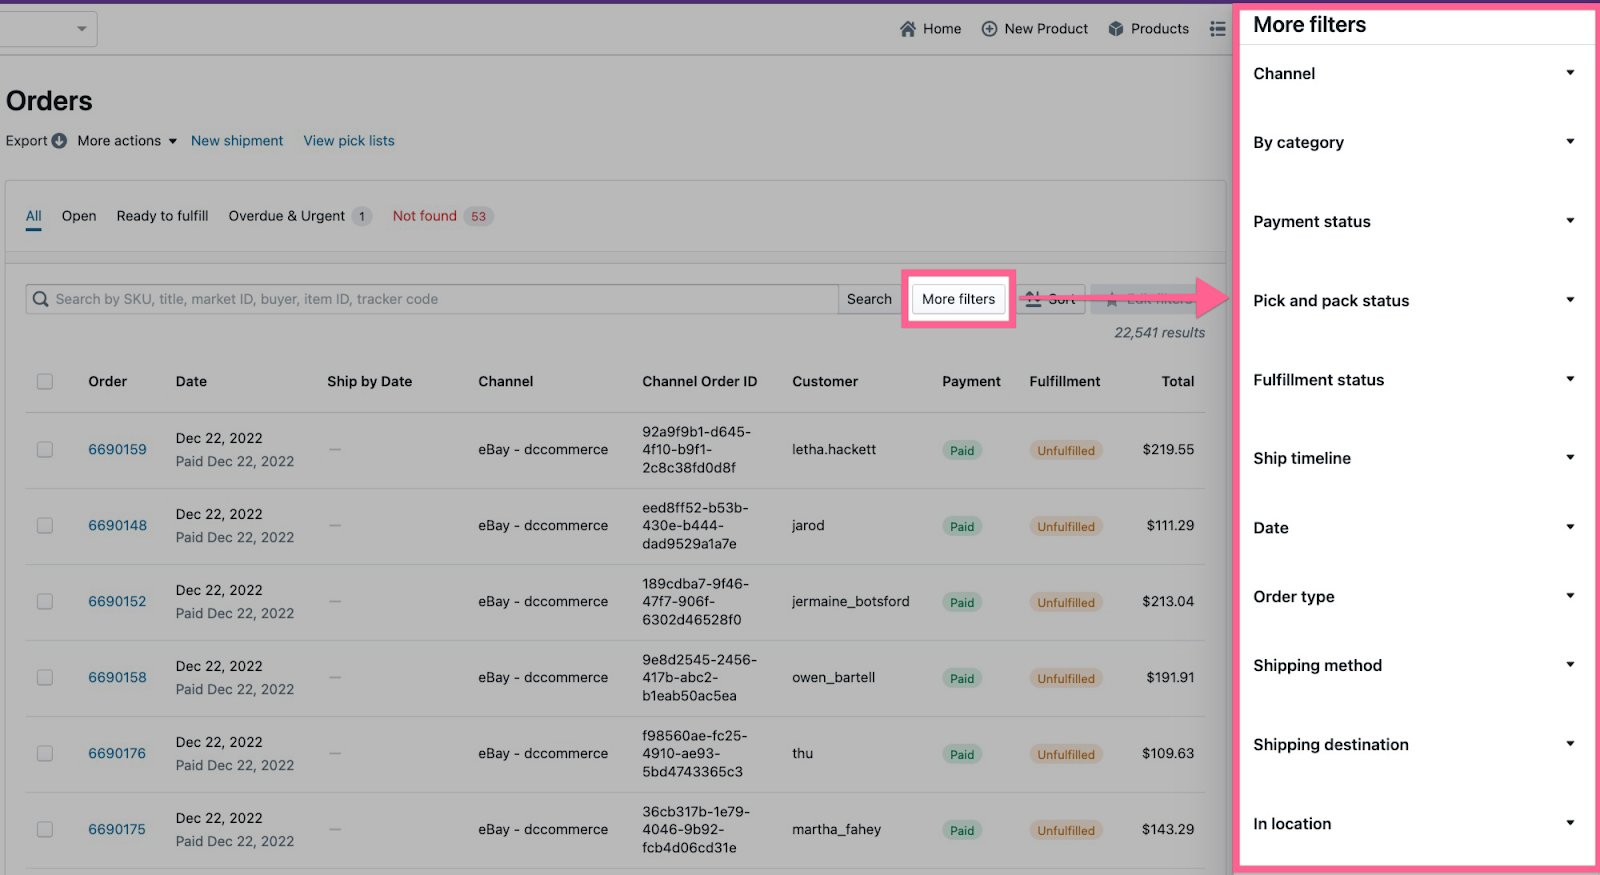Click the Export download arrow icon
The width and height of the screenshot is (1600, 875).
(59, 141)
